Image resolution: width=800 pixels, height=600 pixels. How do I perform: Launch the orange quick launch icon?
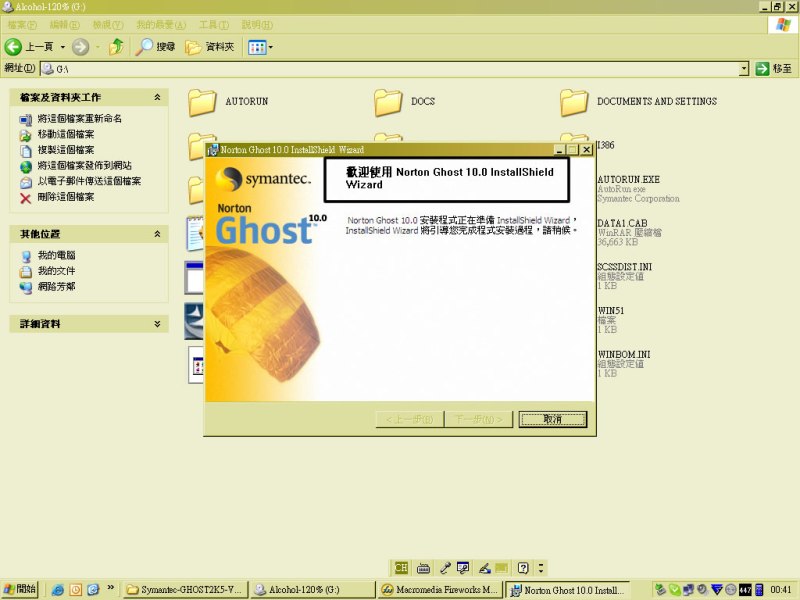point(76,590)
